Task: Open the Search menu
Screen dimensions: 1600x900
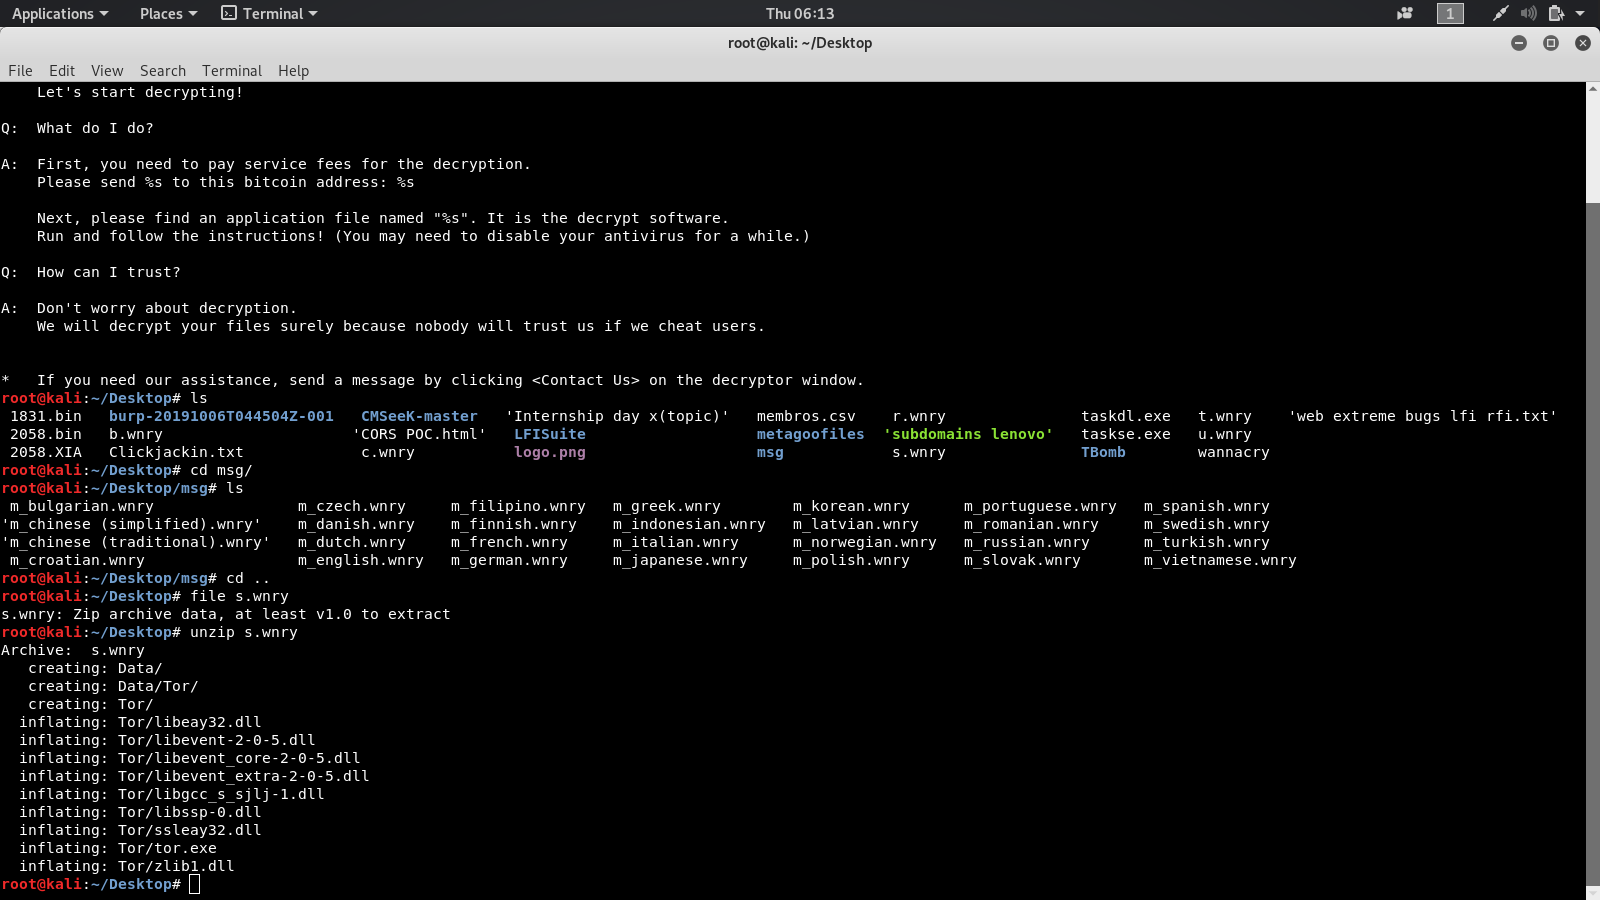Action: click(x=163, y=71)
